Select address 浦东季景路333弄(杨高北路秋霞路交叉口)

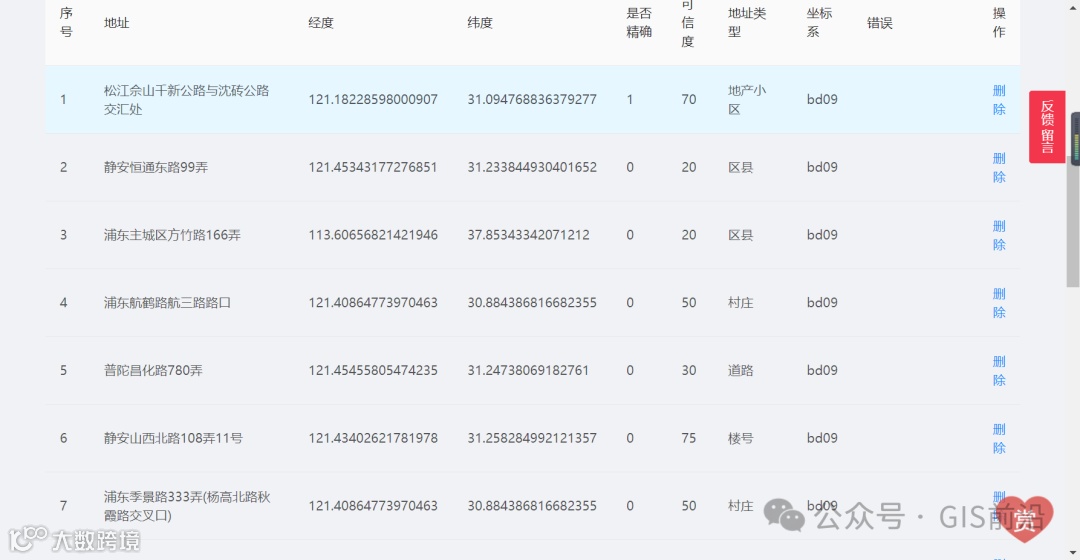click(187, 506)
